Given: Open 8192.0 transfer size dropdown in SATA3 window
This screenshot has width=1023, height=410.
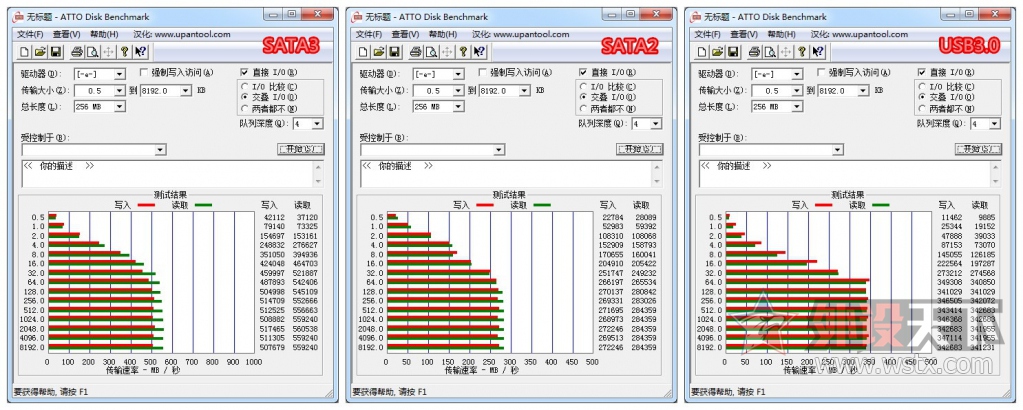Looking at the screenshot, I should click(187, 91).
